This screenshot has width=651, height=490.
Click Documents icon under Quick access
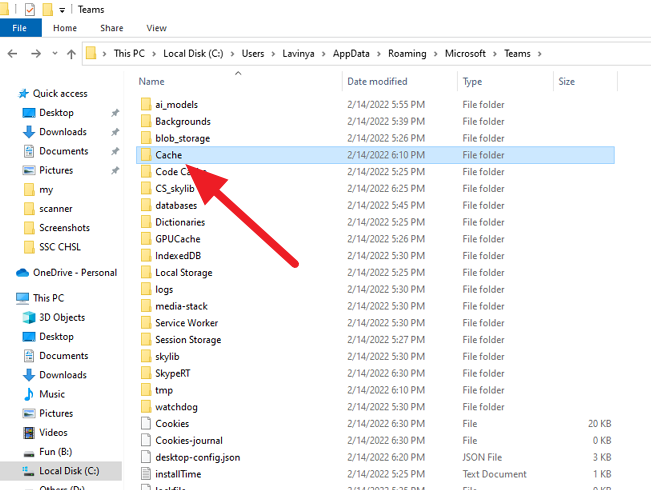point(29,151)
